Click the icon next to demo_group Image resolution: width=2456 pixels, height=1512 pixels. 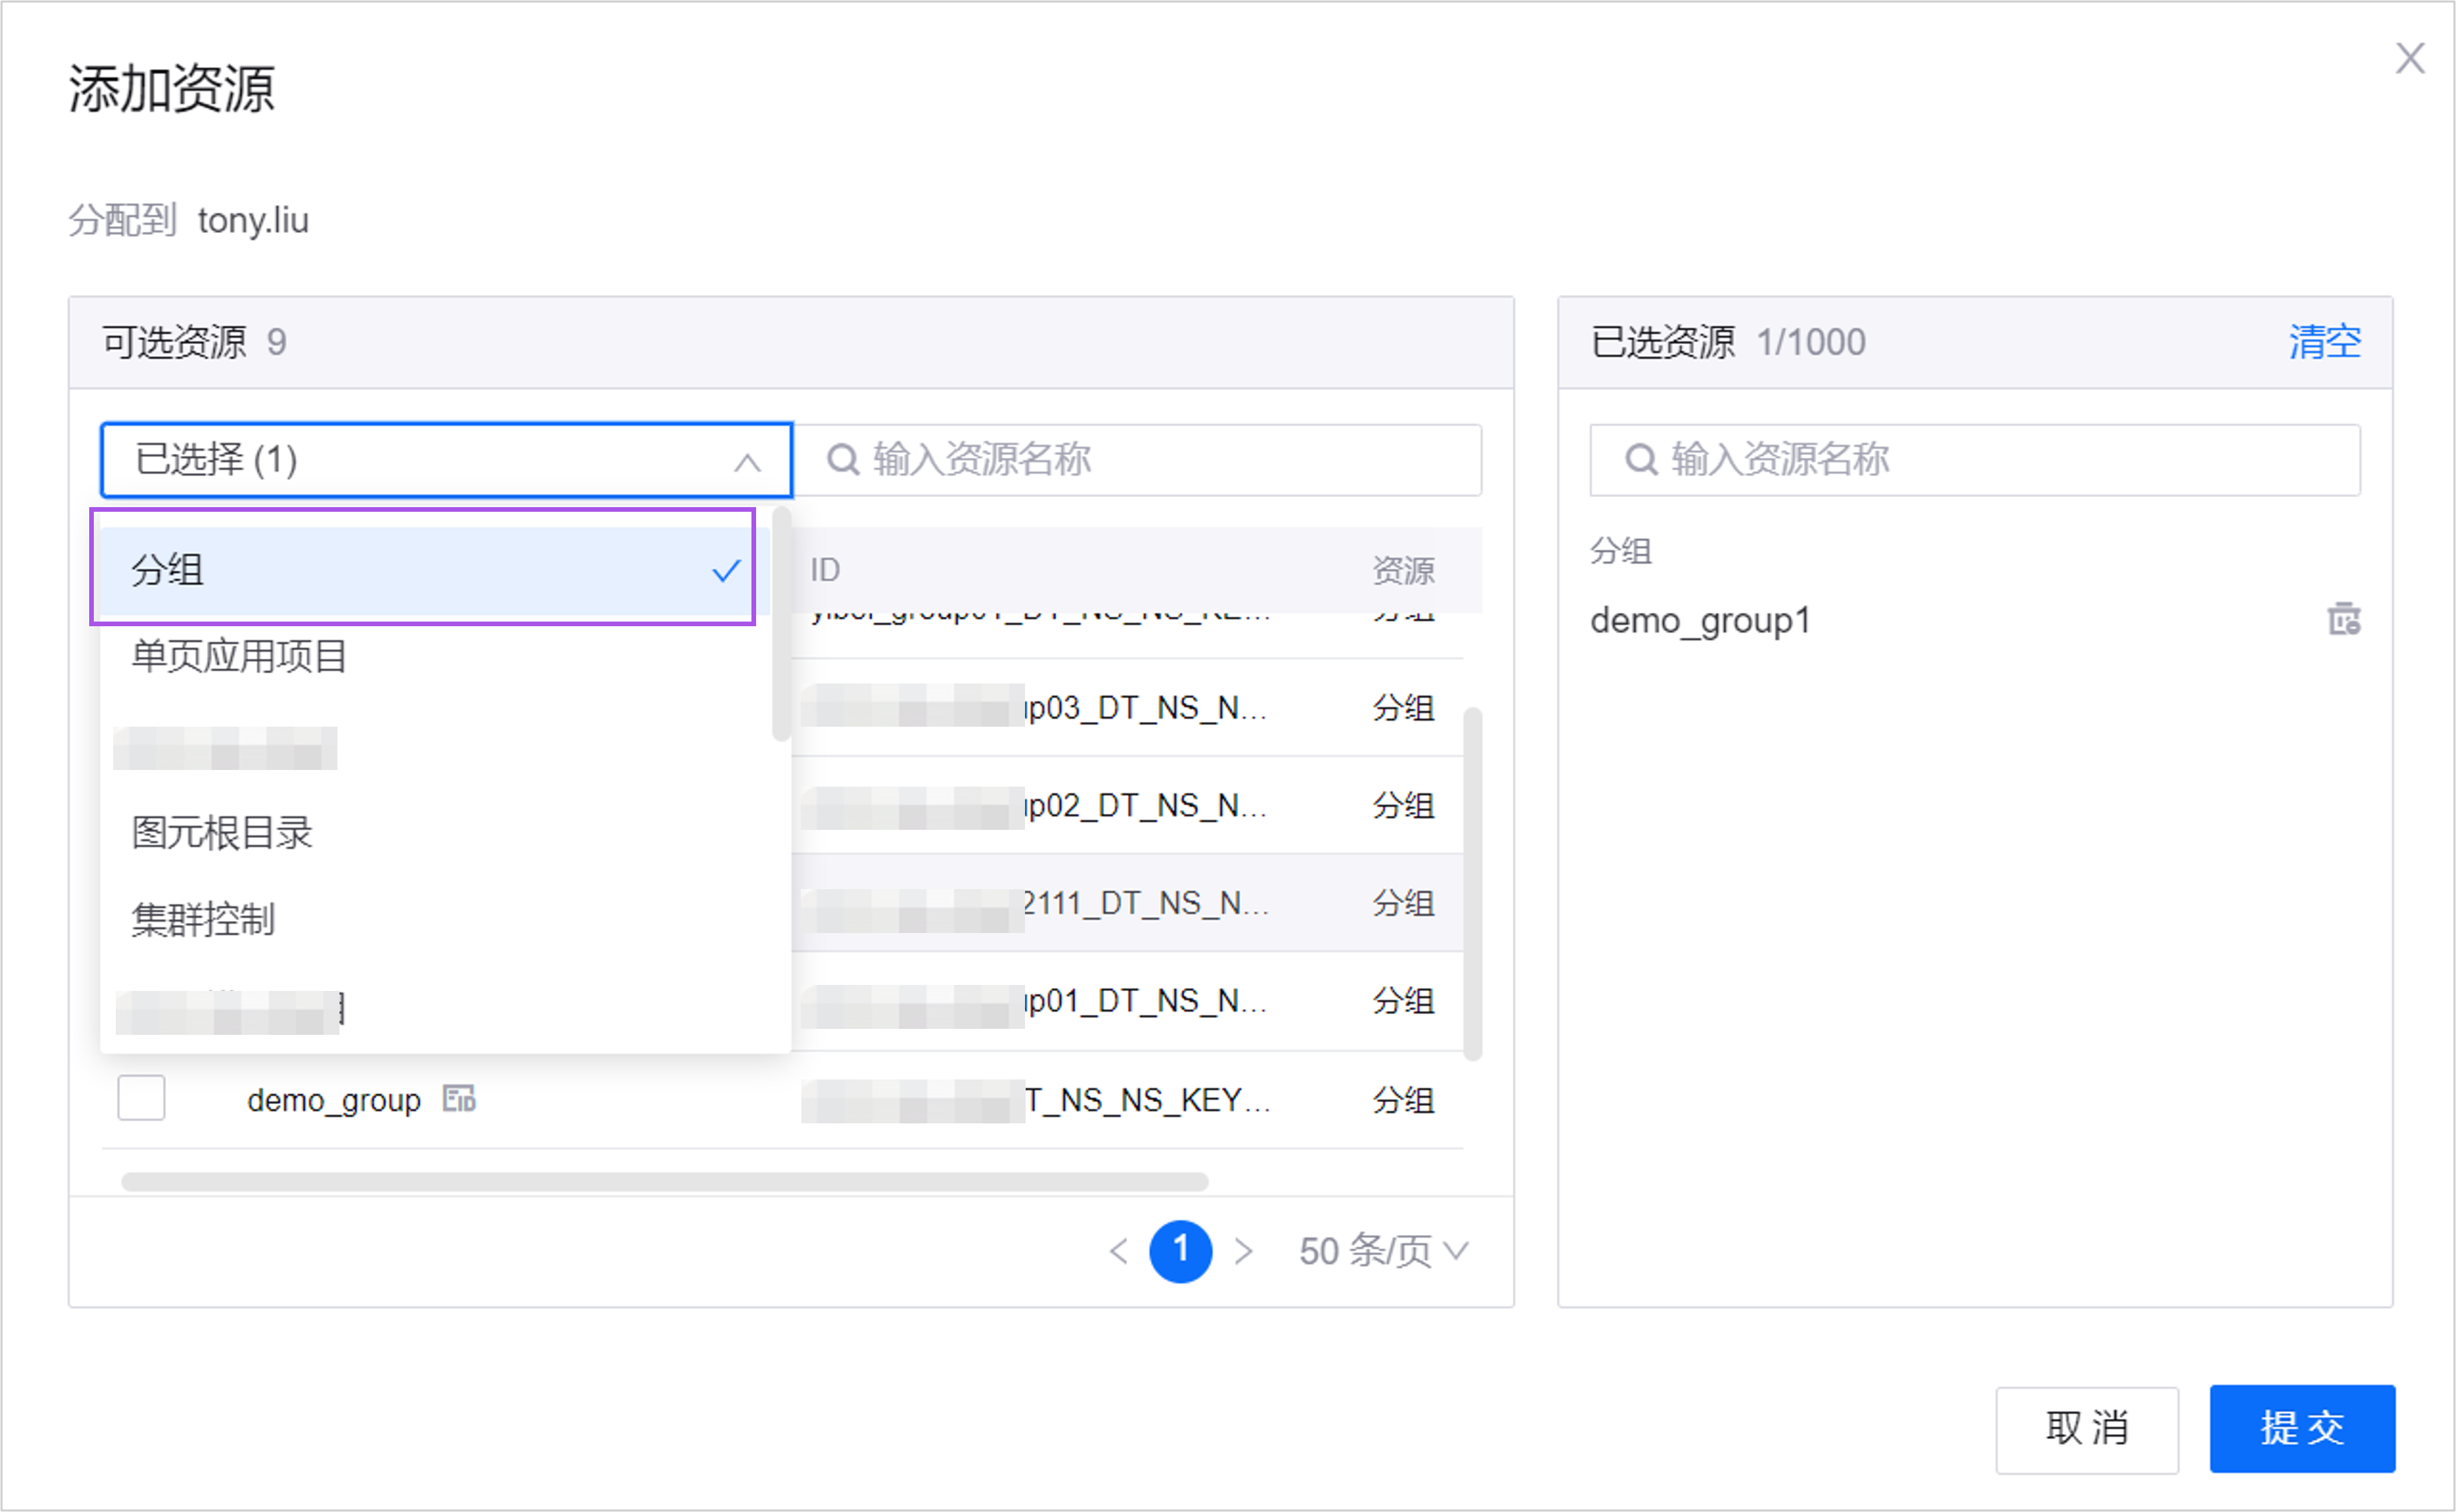pos(459,1098)
